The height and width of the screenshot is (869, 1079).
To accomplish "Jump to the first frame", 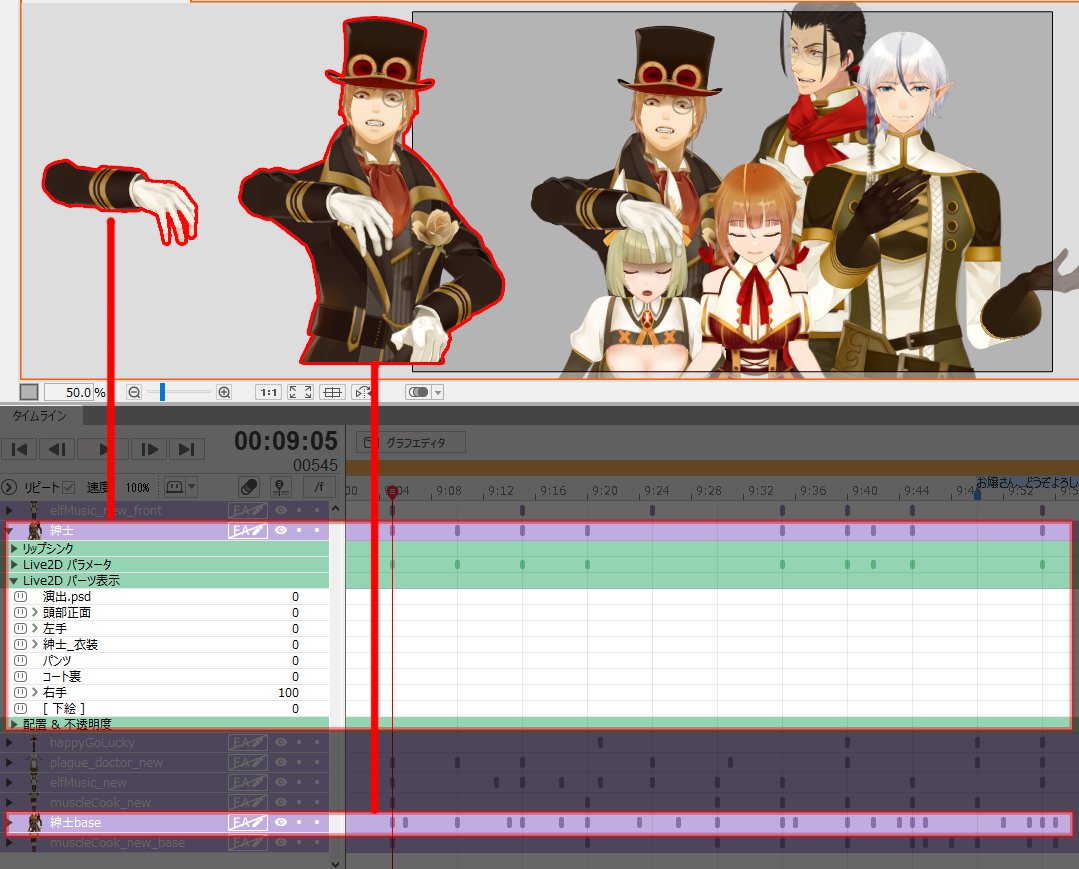I will [x=19, y=449].
